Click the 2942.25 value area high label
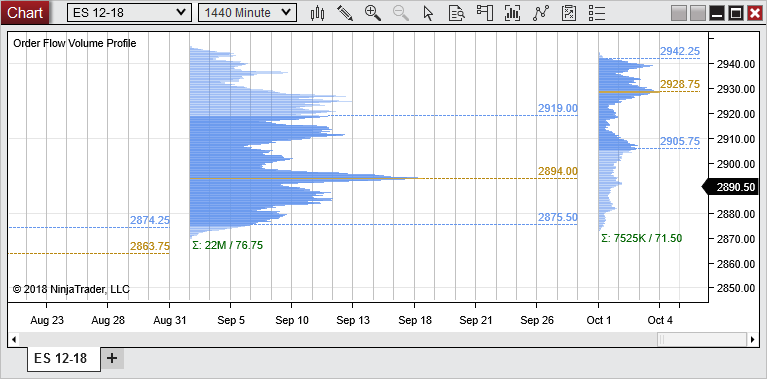The width and height of the screenshot is (767, 379). coord(680,51)
